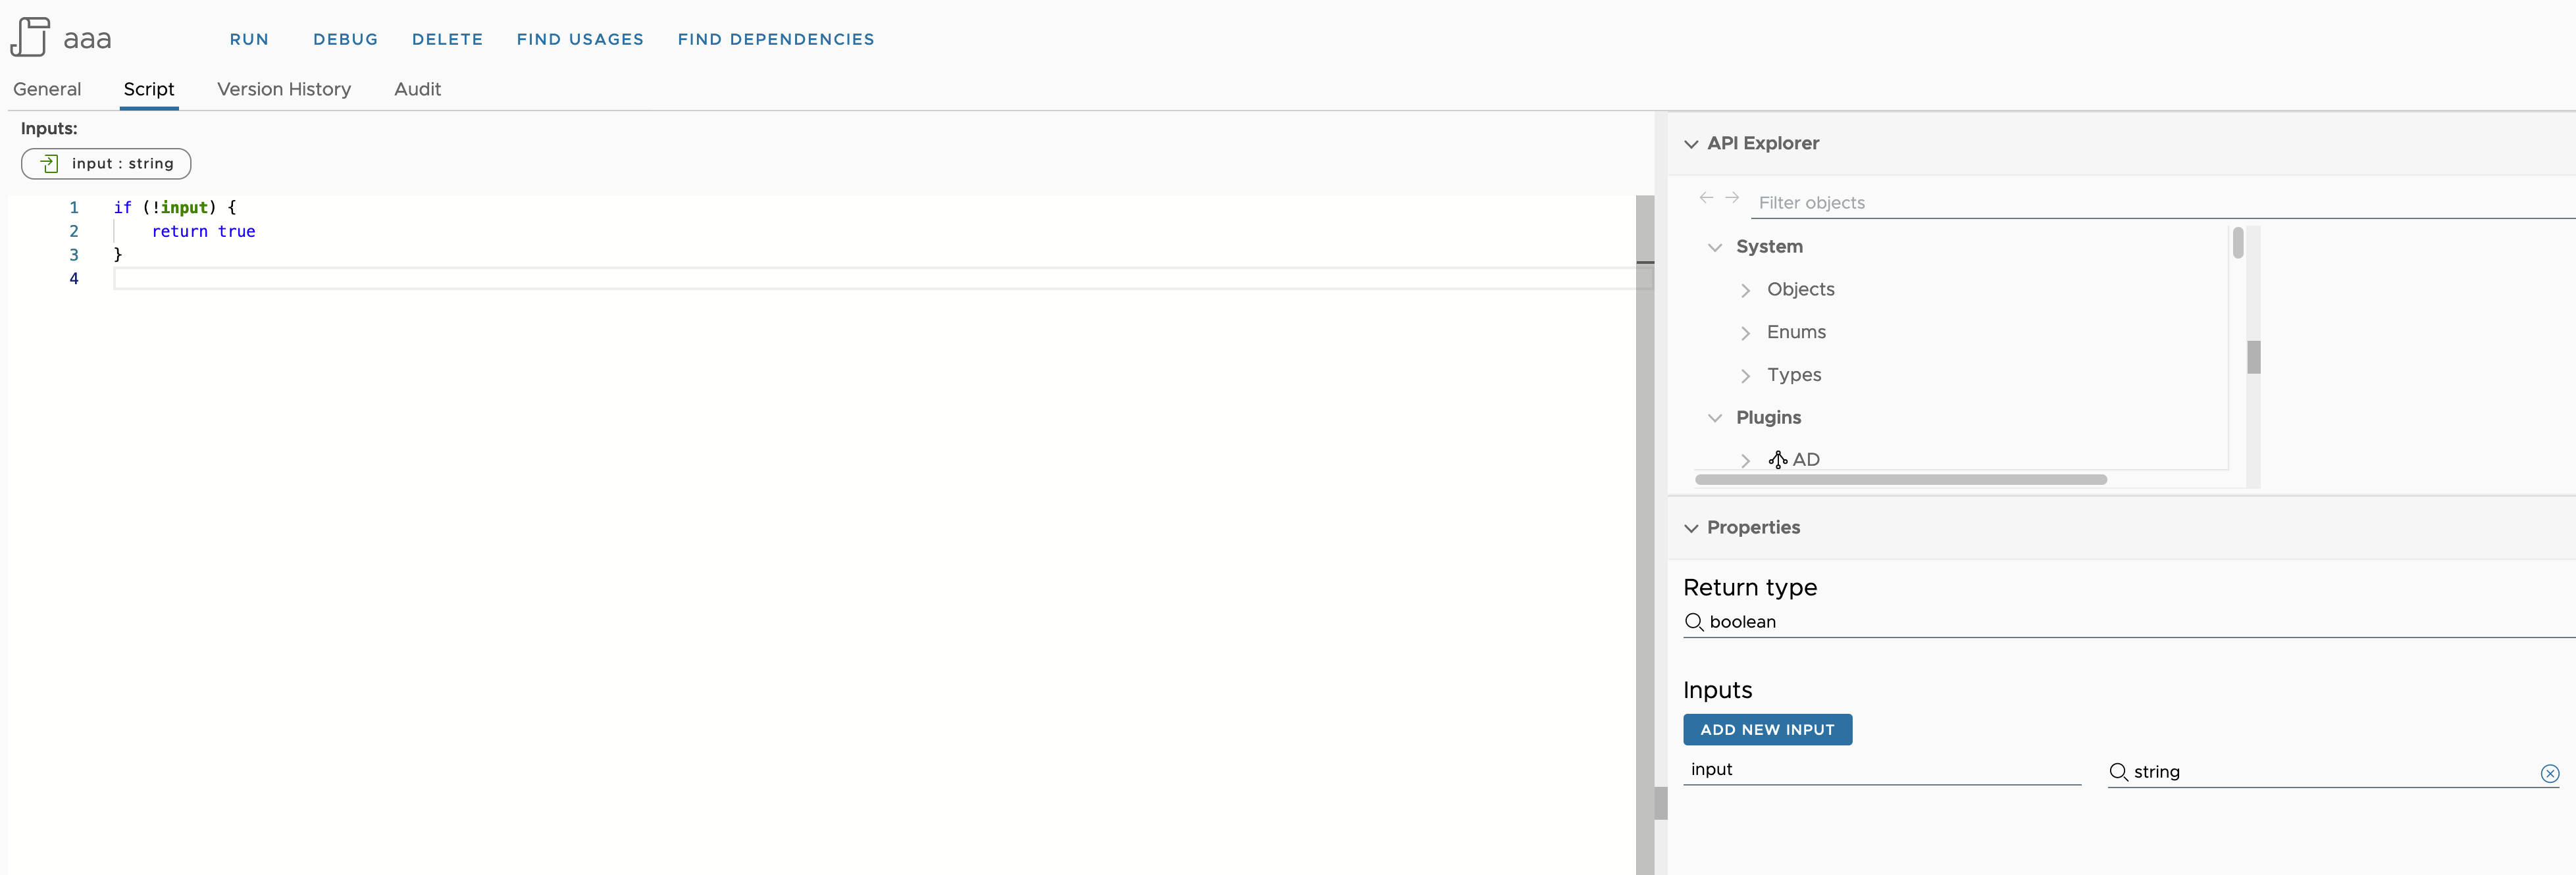The width and height of the screenshot is (2576, 875).
Task: Collapse the System tree section
Action: (x=1715, y=247)
